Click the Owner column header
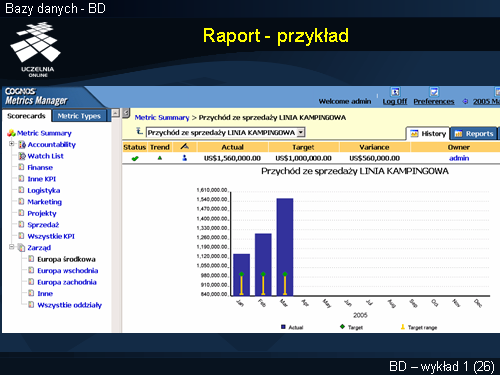 [x=459, y=147]
